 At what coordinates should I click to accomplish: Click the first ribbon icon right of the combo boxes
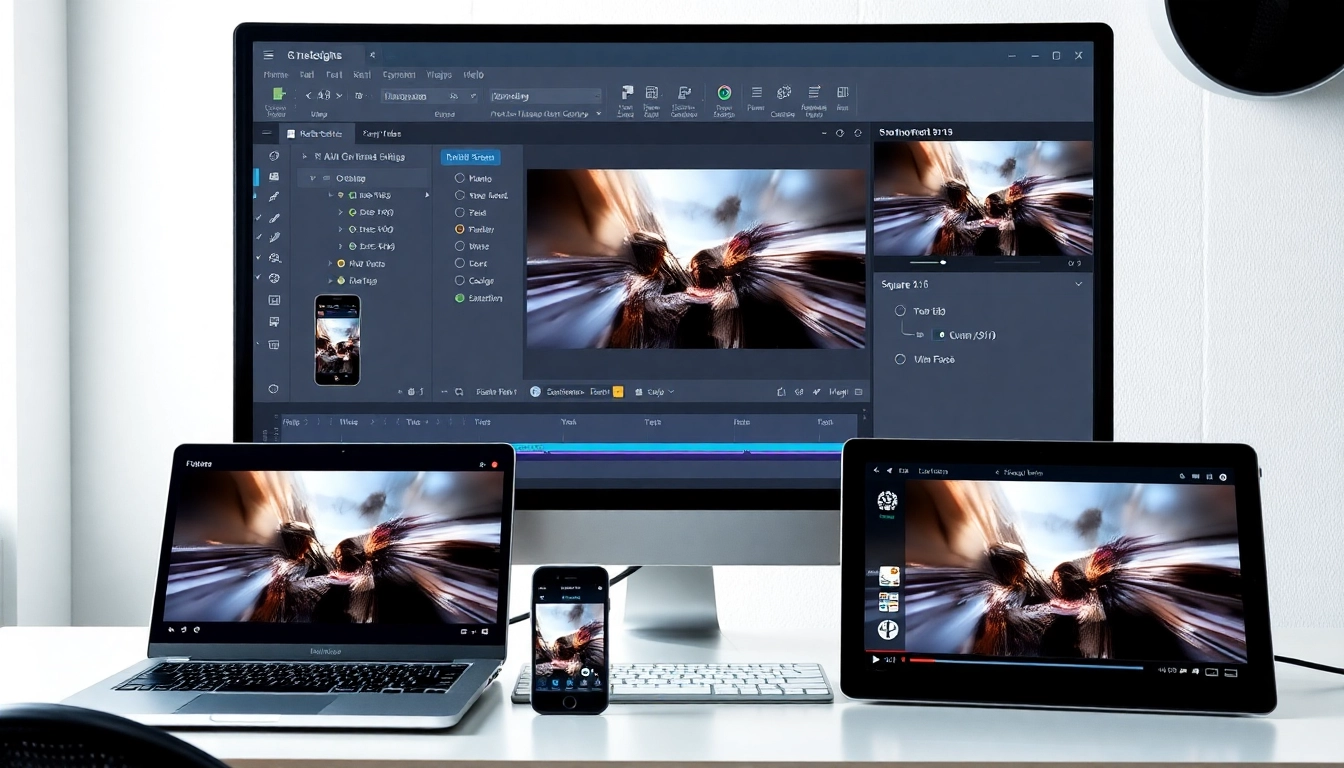627,92
